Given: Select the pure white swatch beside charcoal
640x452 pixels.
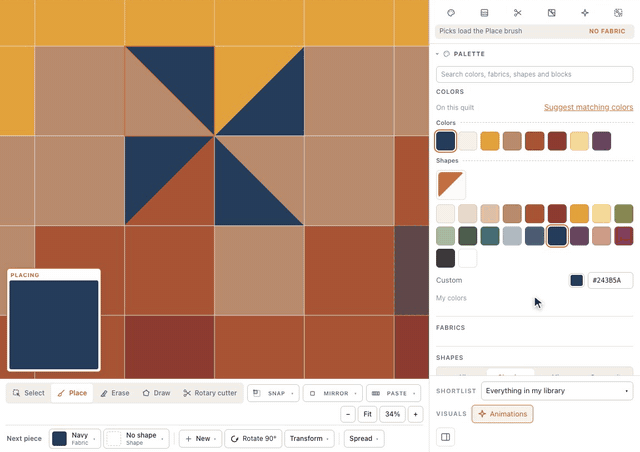Looking at the screenshot, I should click(467, 258).
